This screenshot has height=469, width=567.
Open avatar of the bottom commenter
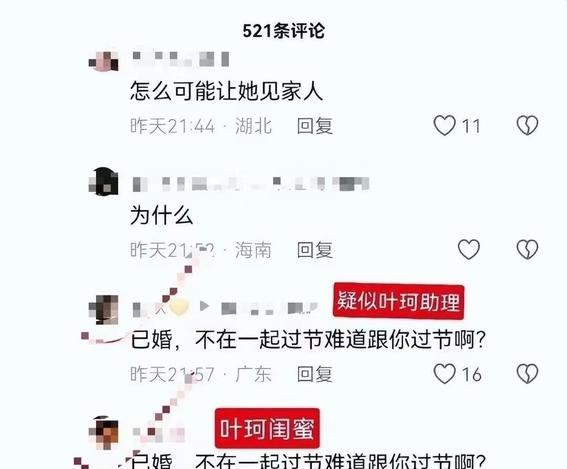(104, 433)
